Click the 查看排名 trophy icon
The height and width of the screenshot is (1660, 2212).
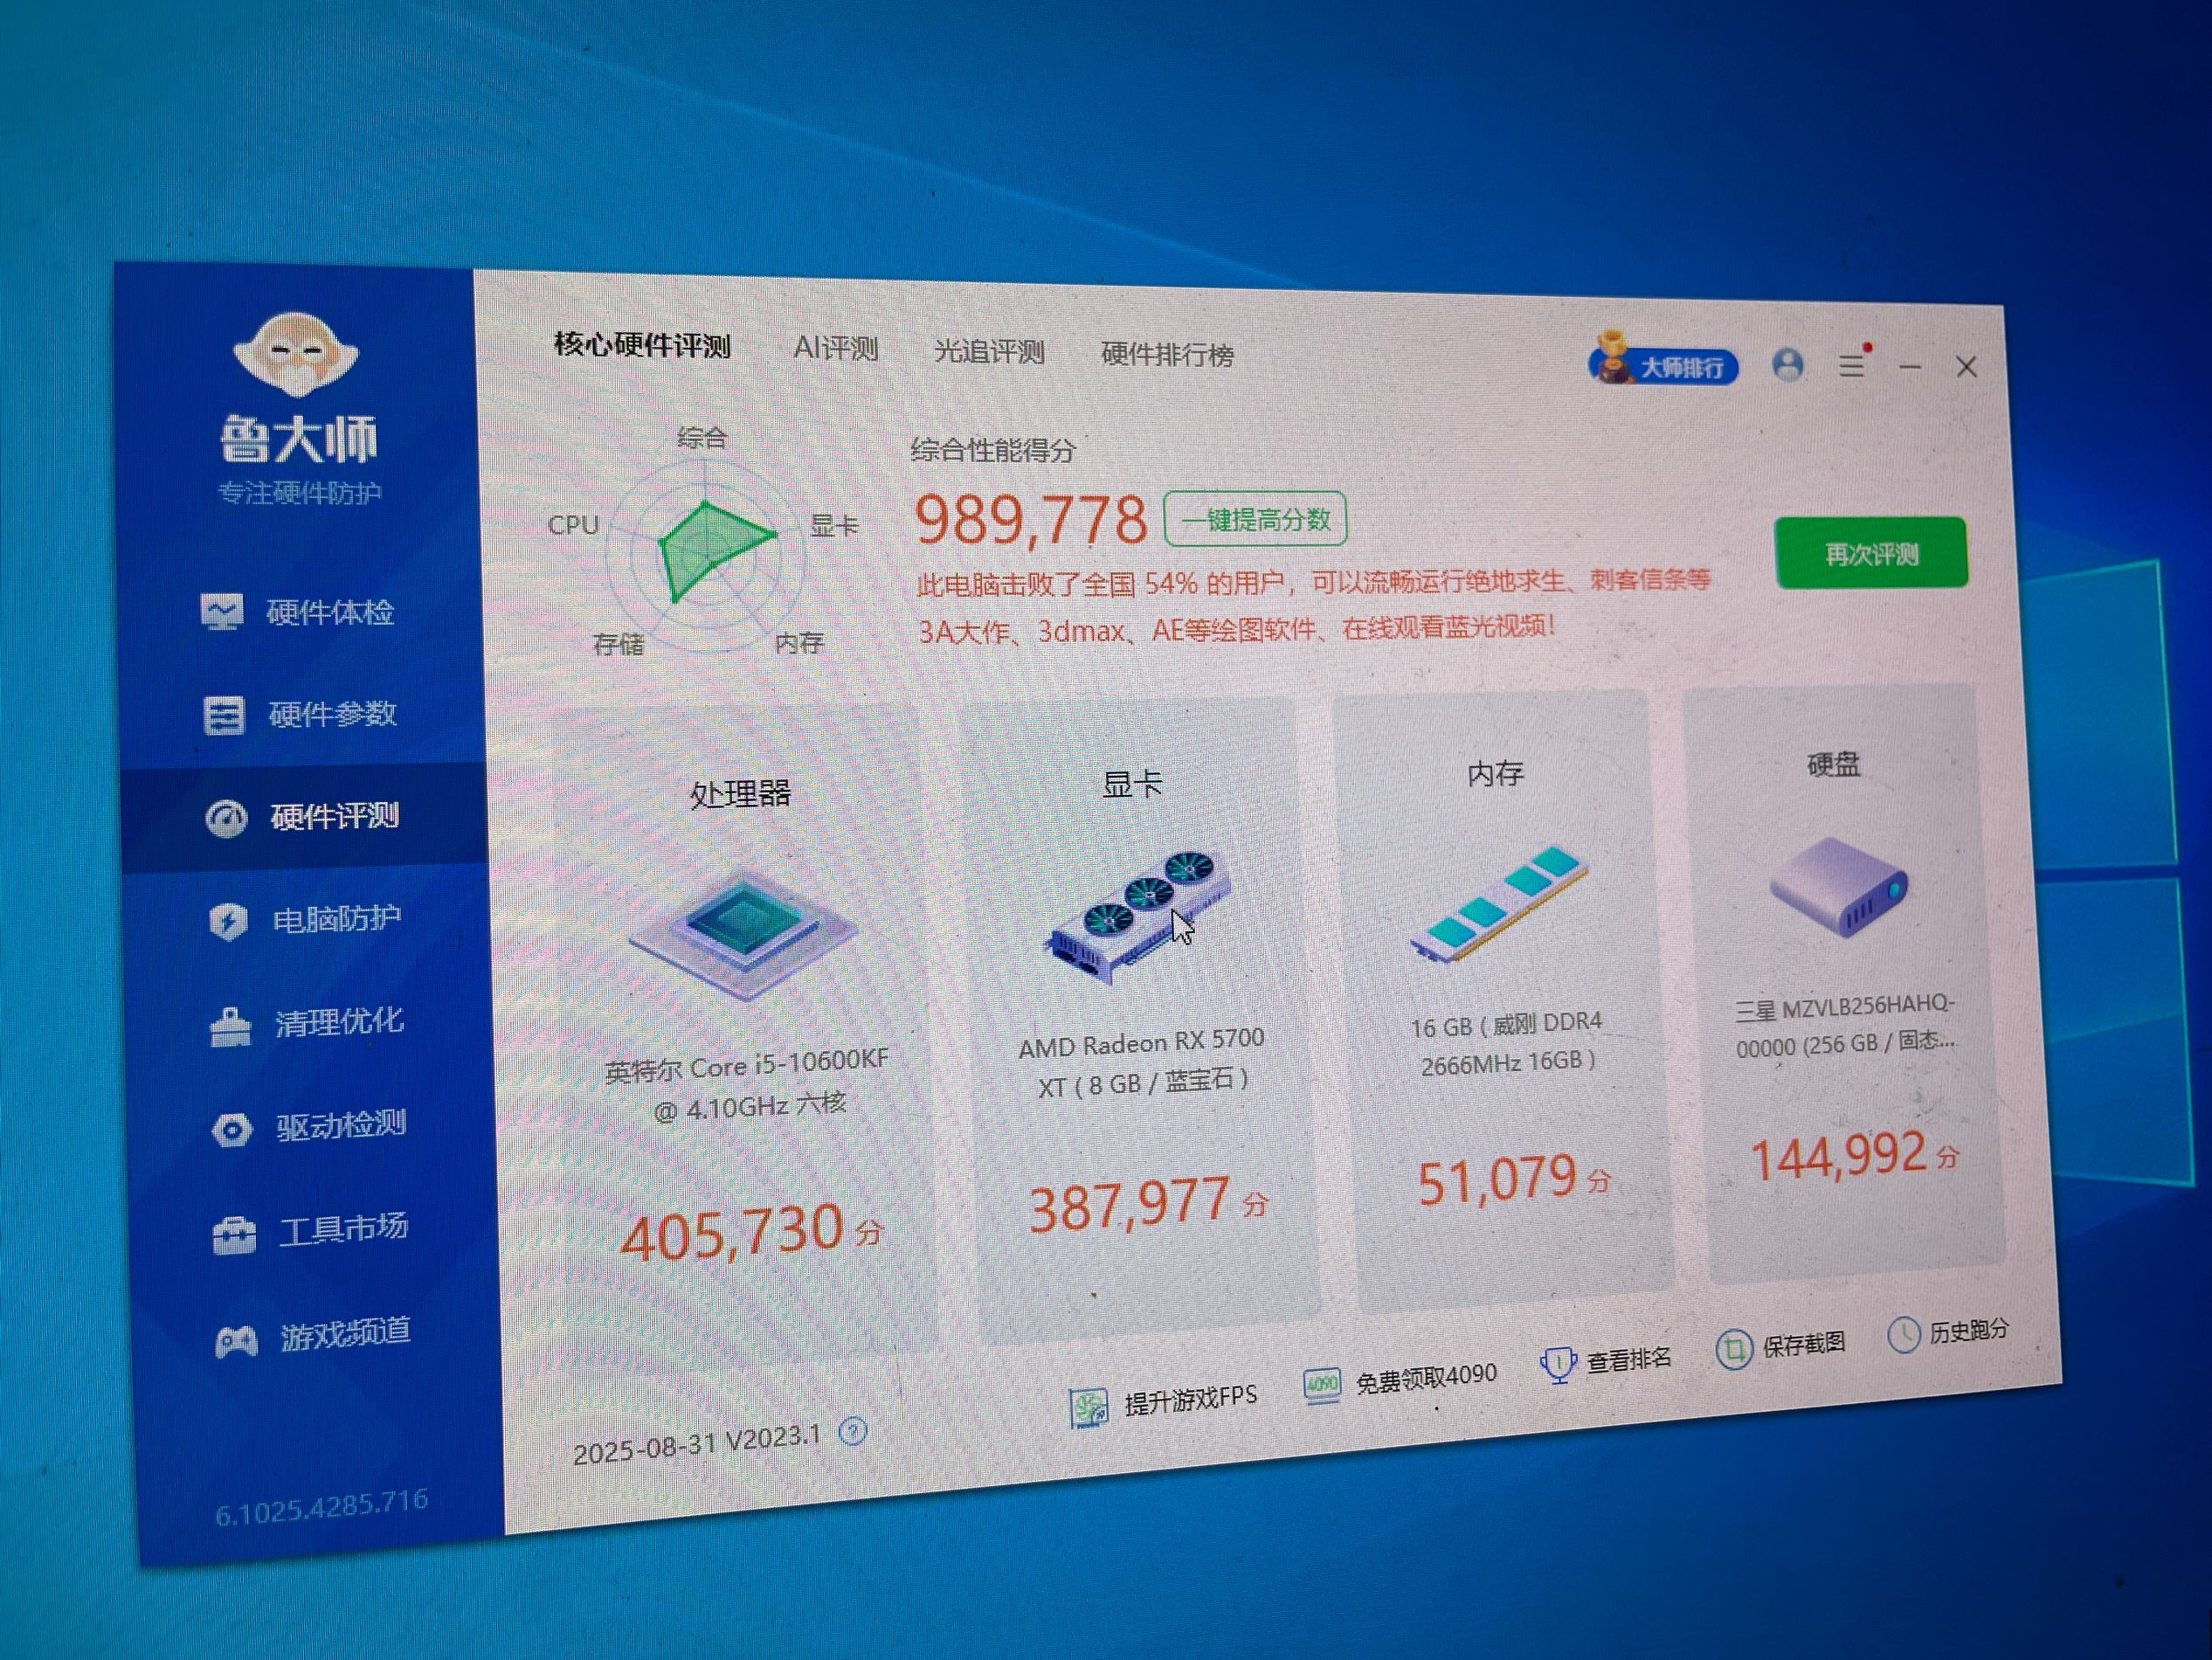[x=1558, y=1364]
